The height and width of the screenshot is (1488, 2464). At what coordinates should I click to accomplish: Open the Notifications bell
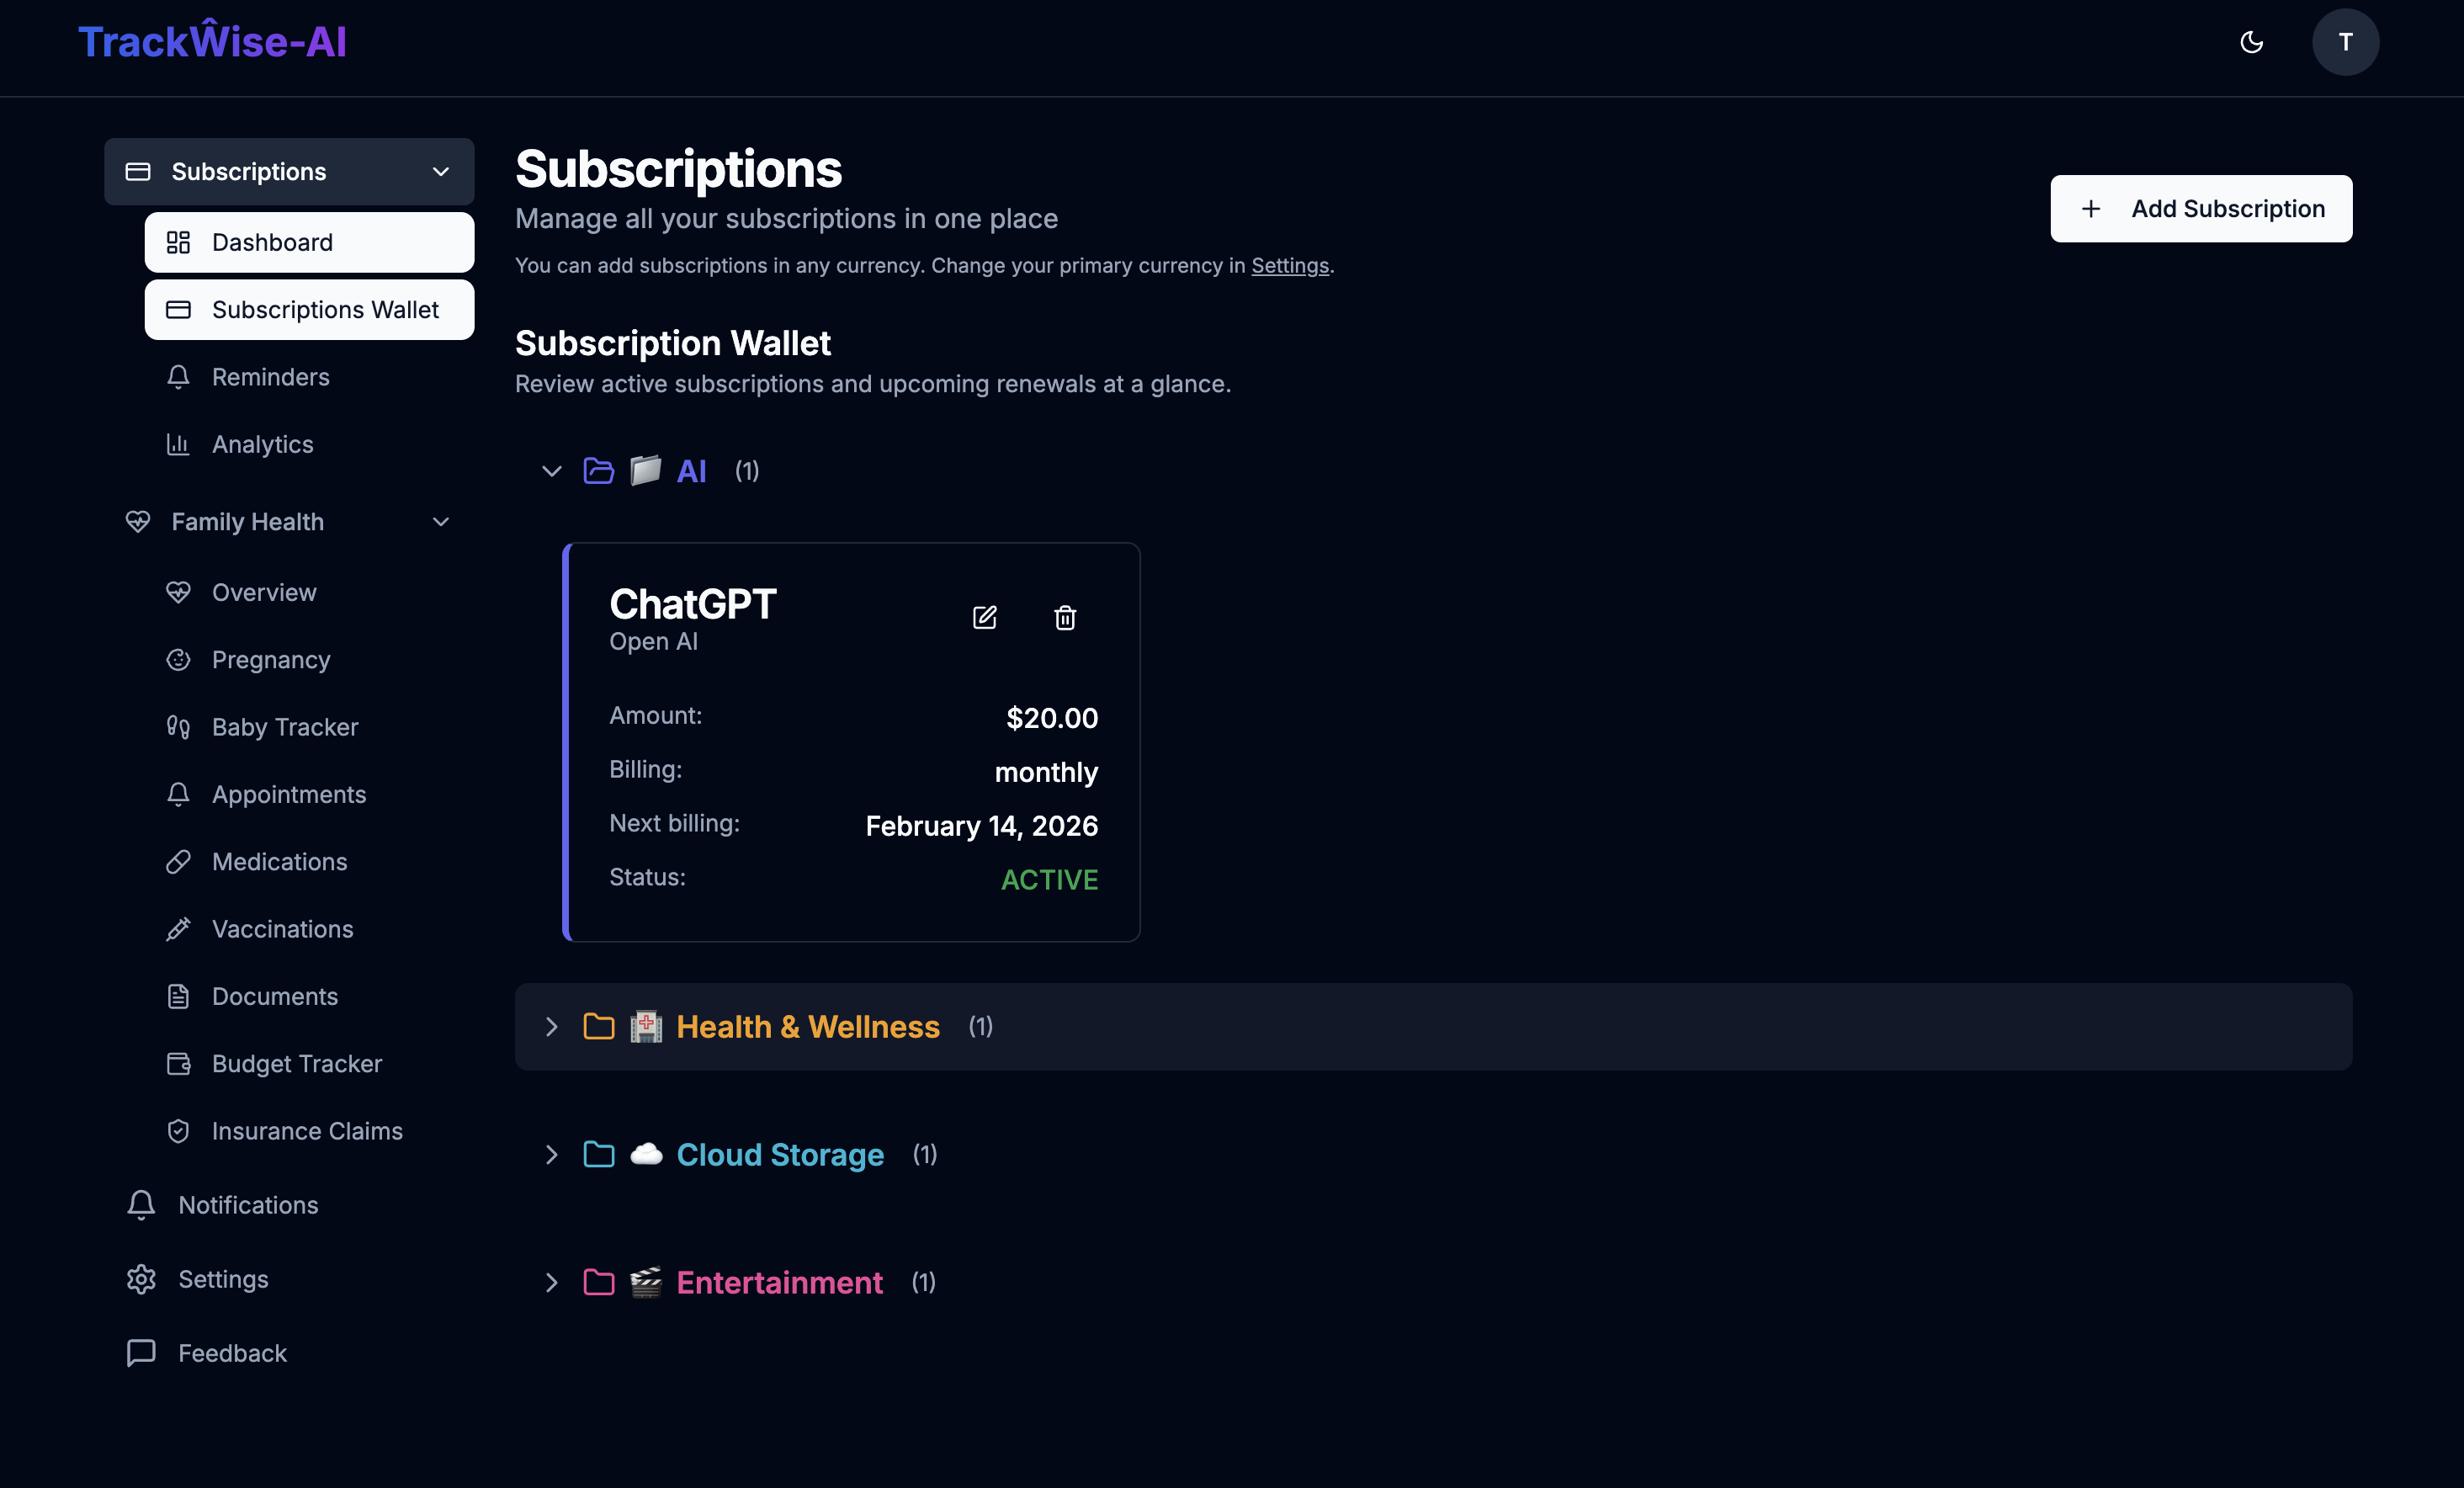coord(141,1205)
